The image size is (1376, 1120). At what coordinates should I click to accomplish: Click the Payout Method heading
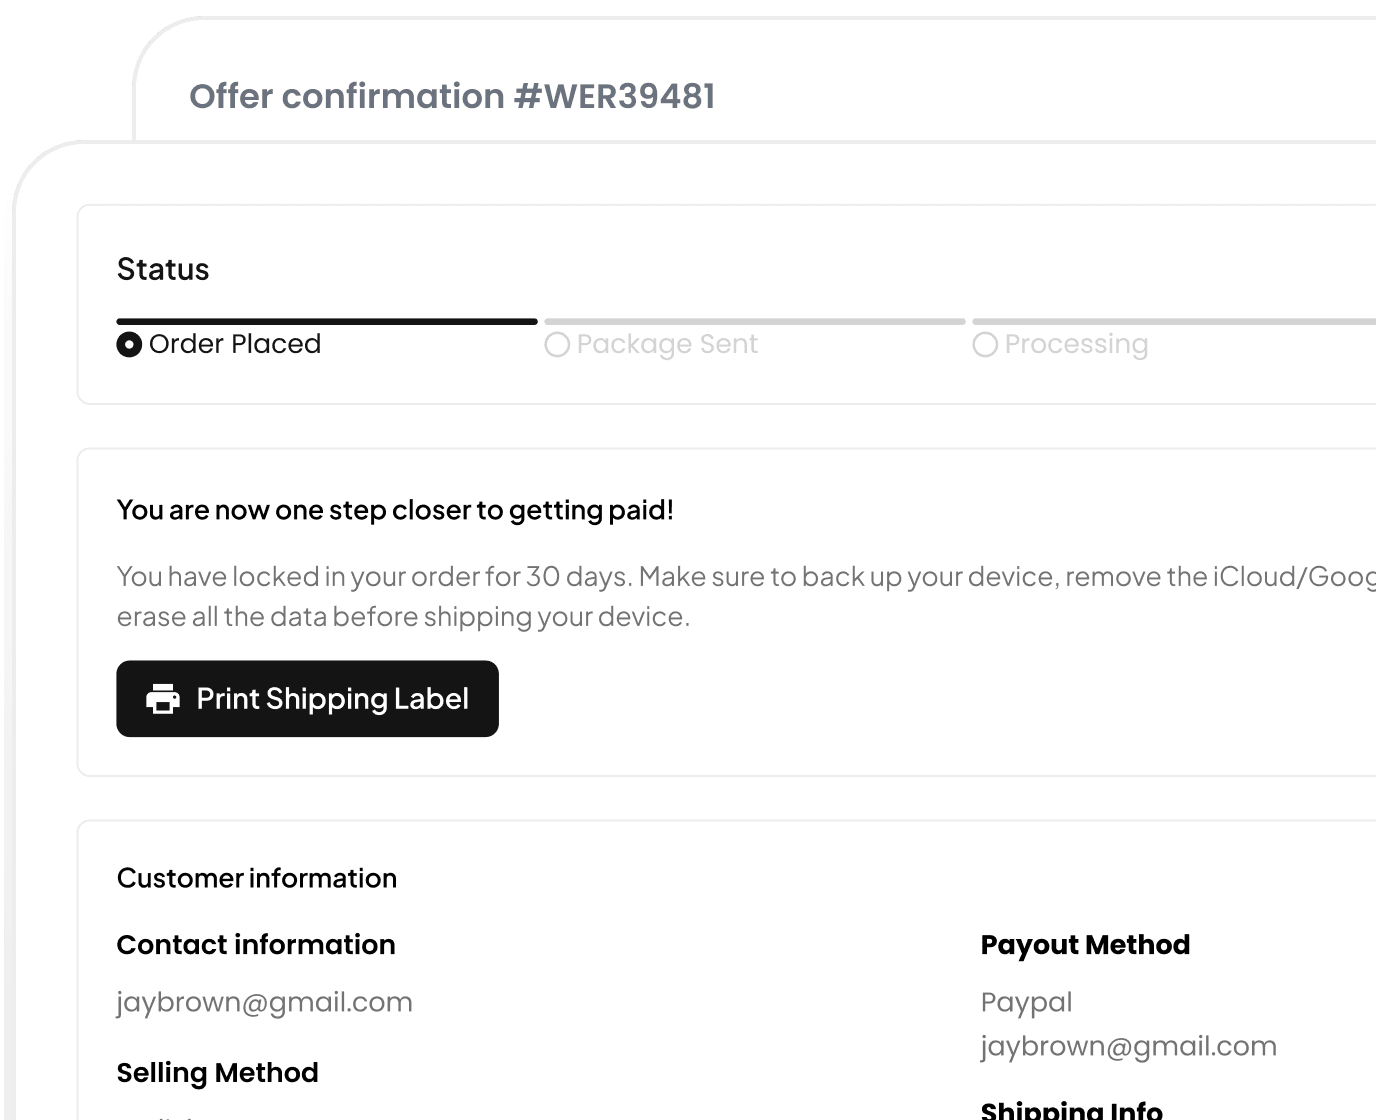[1085, 945]
